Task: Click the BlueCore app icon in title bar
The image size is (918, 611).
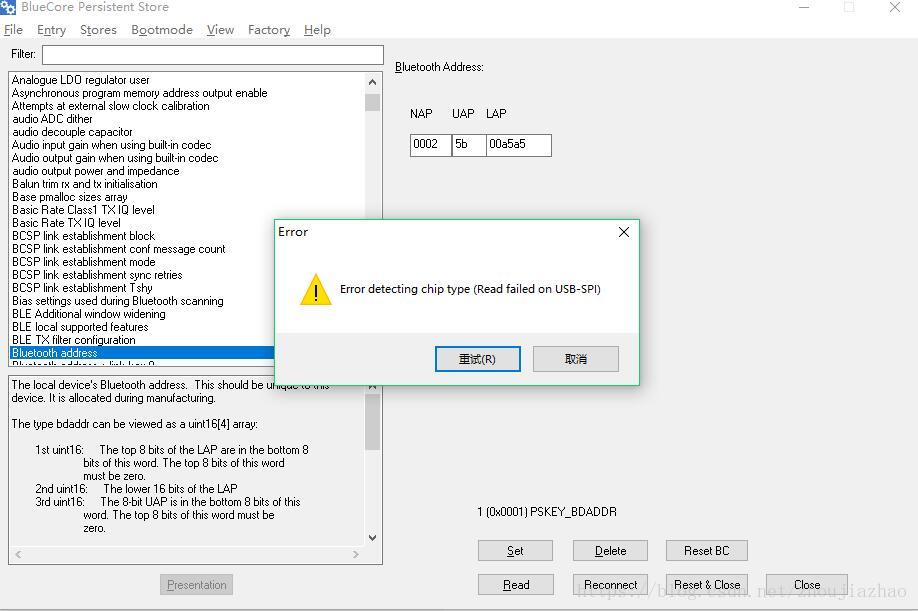Action: point(8,8)
